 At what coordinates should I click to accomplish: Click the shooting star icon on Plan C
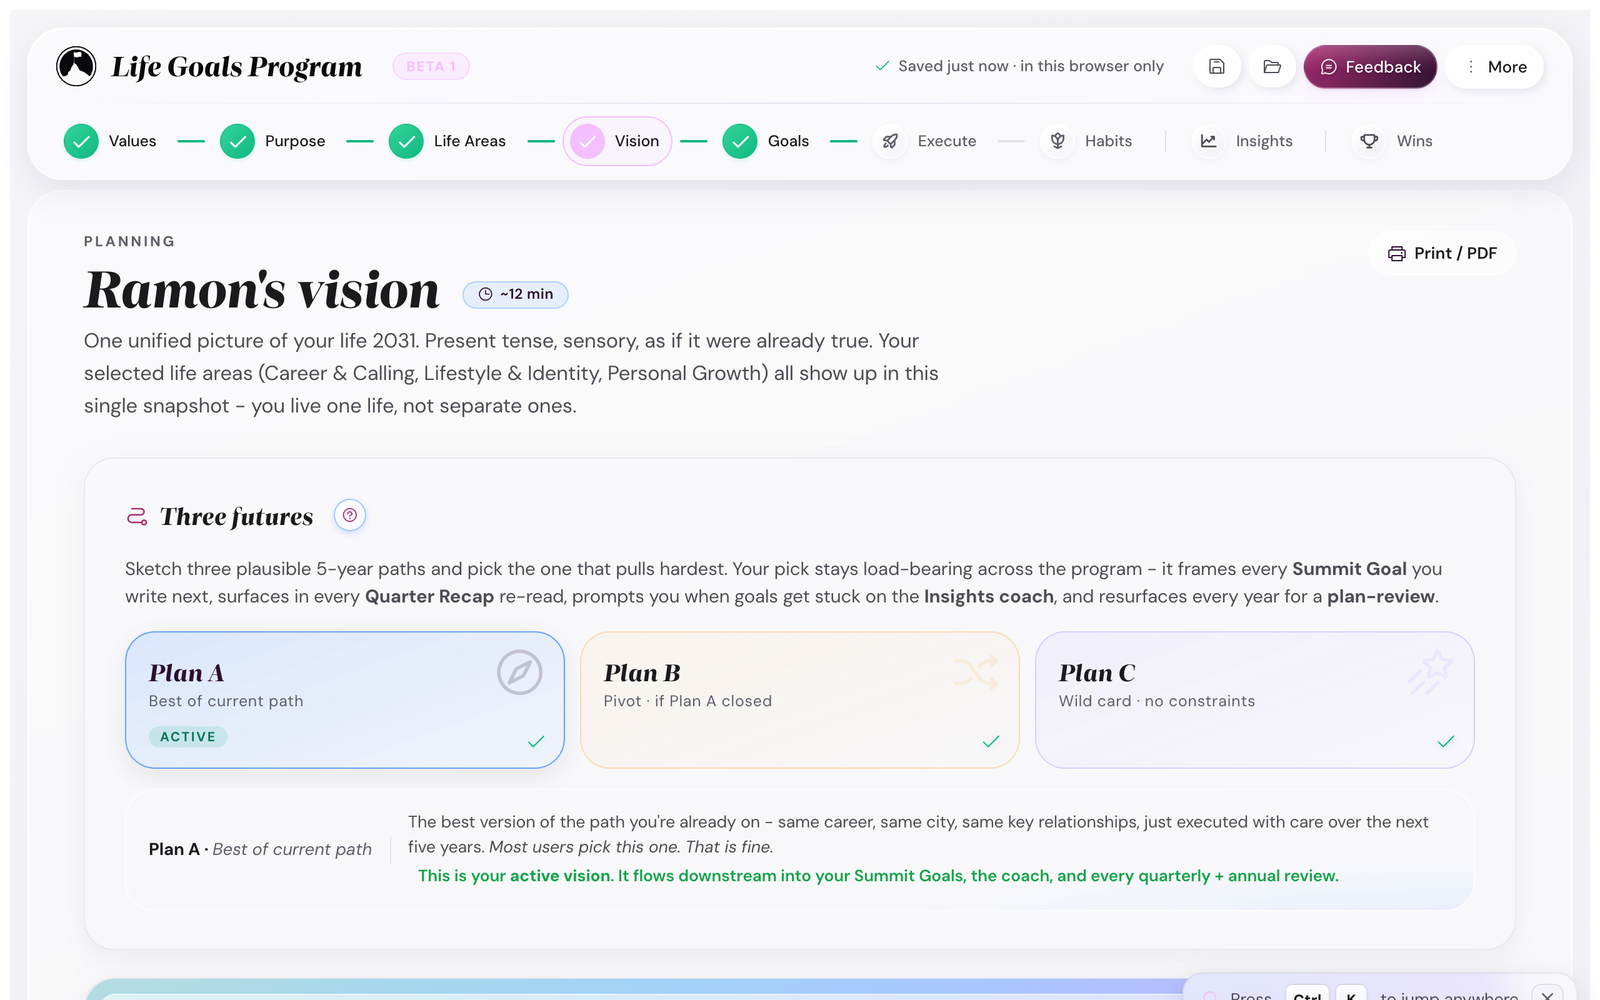coord(1430,673)
